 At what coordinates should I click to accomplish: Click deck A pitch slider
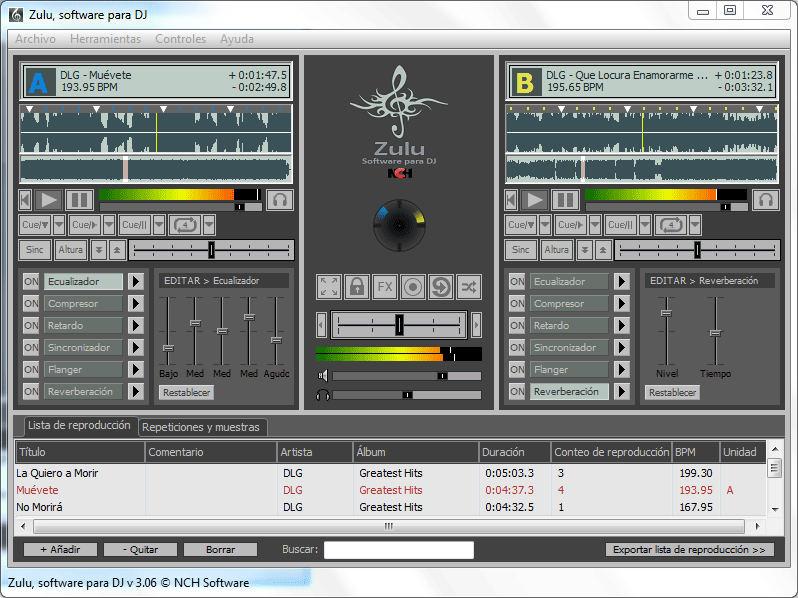tap(211, 250)
